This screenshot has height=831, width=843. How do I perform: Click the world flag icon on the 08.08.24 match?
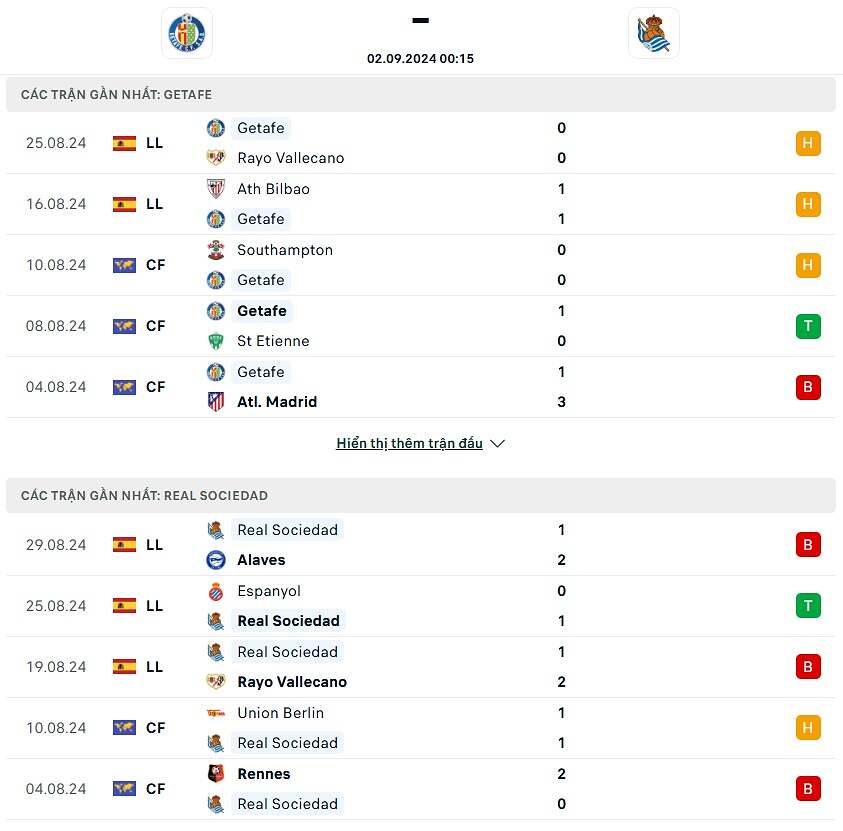point(124,326)
